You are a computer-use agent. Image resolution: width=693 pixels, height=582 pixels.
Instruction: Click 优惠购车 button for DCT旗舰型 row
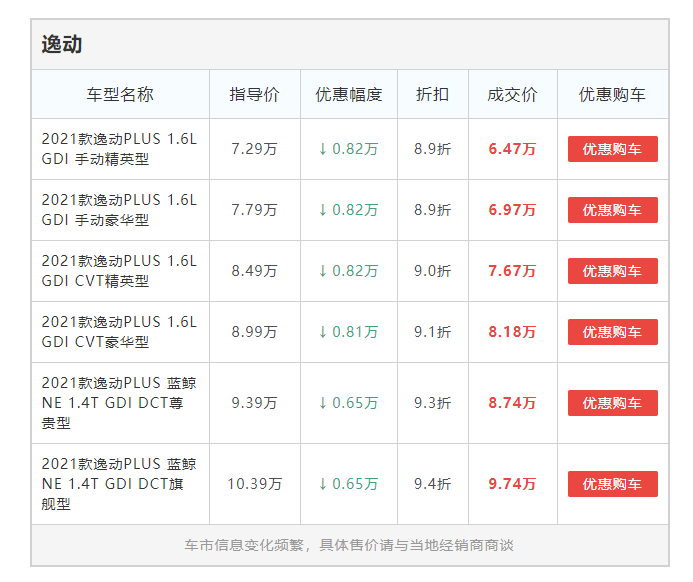613,484
